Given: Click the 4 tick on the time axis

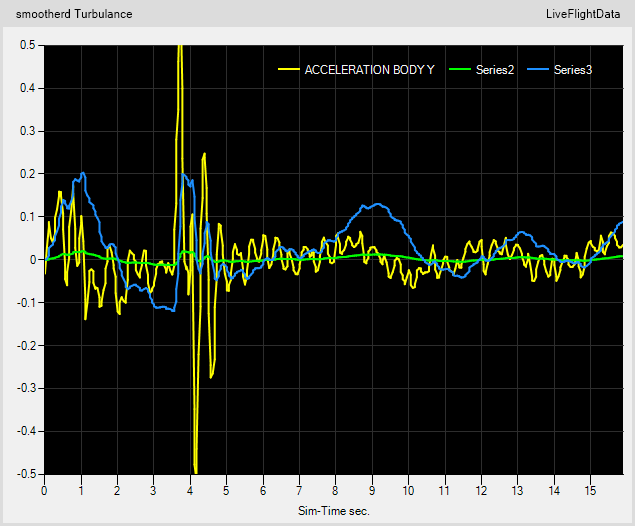Looking at the screenshot, I should (x=190, y=491).
